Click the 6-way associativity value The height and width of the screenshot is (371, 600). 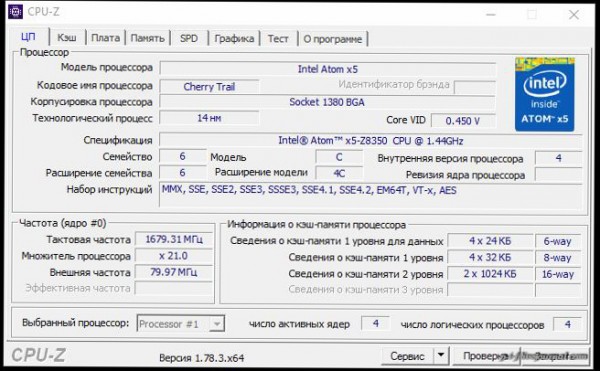pyautogui.click(x=558, y=241)
